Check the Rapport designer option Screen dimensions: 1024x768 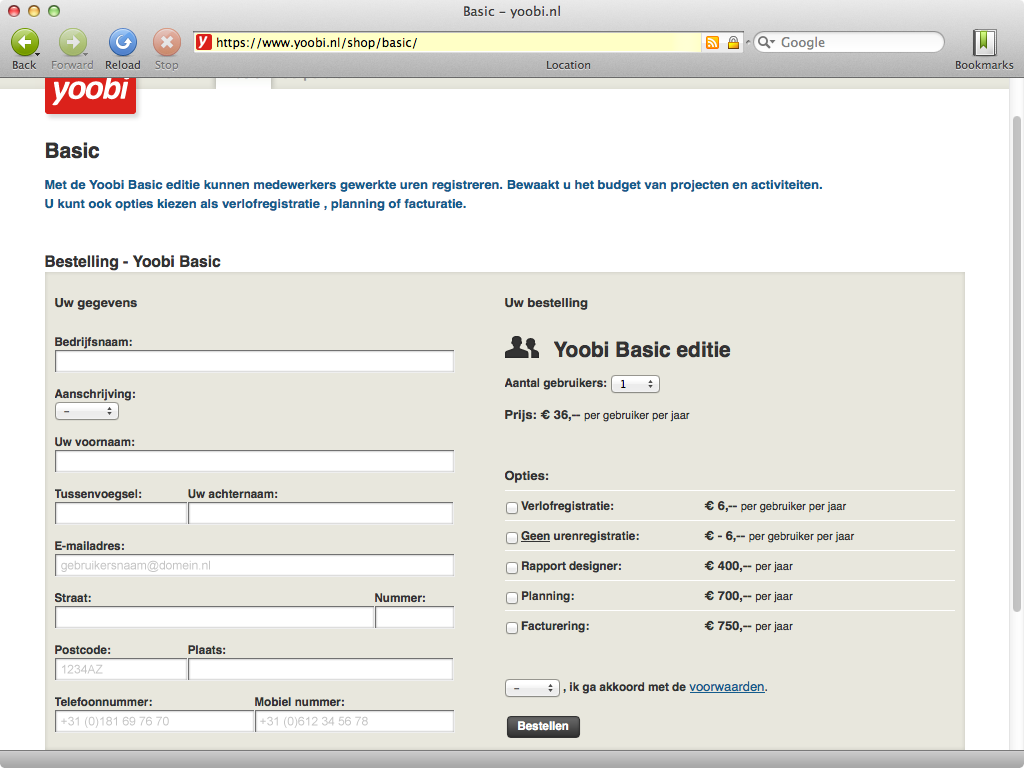512,568
